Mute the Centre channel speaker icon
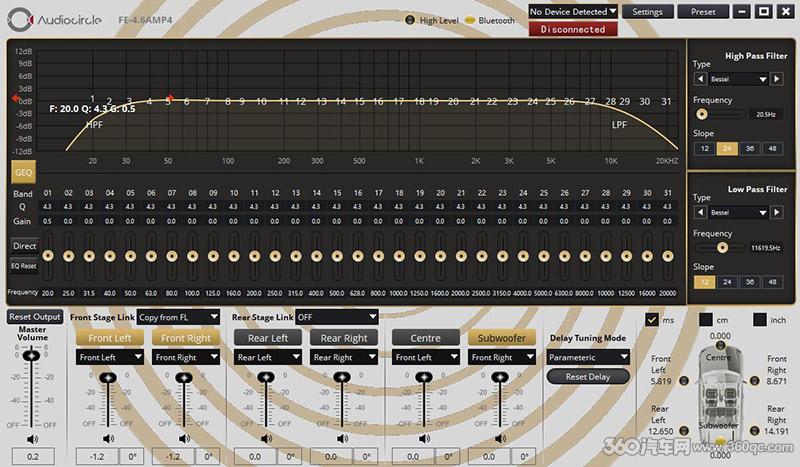The width and height of the screenshot is (800, 467). (424, 438)
